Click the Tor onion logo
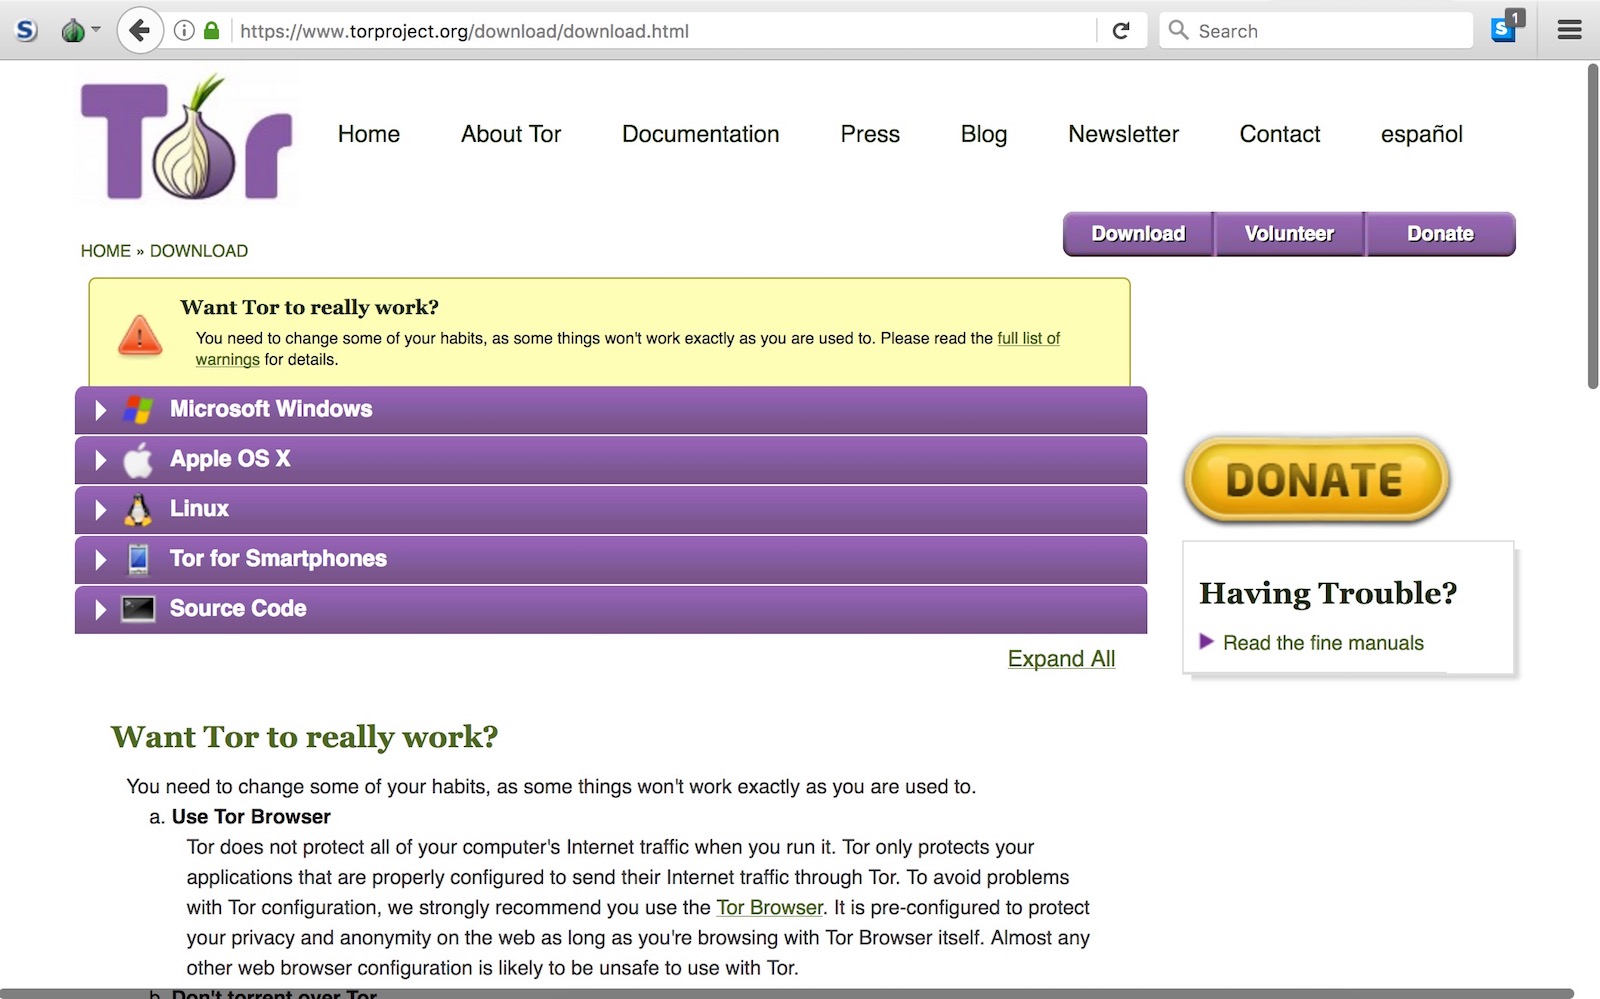Image resolution: width=1600 pixels, height=999 pixels. (x=187, y=138)
